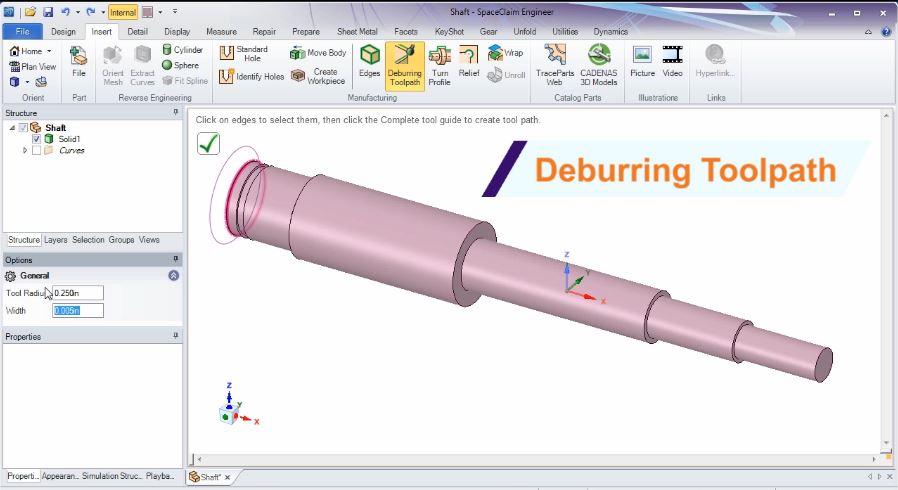Open CADENAS 3D Models catalog
This screenshot has height=490, width=898.
[598, 66]
